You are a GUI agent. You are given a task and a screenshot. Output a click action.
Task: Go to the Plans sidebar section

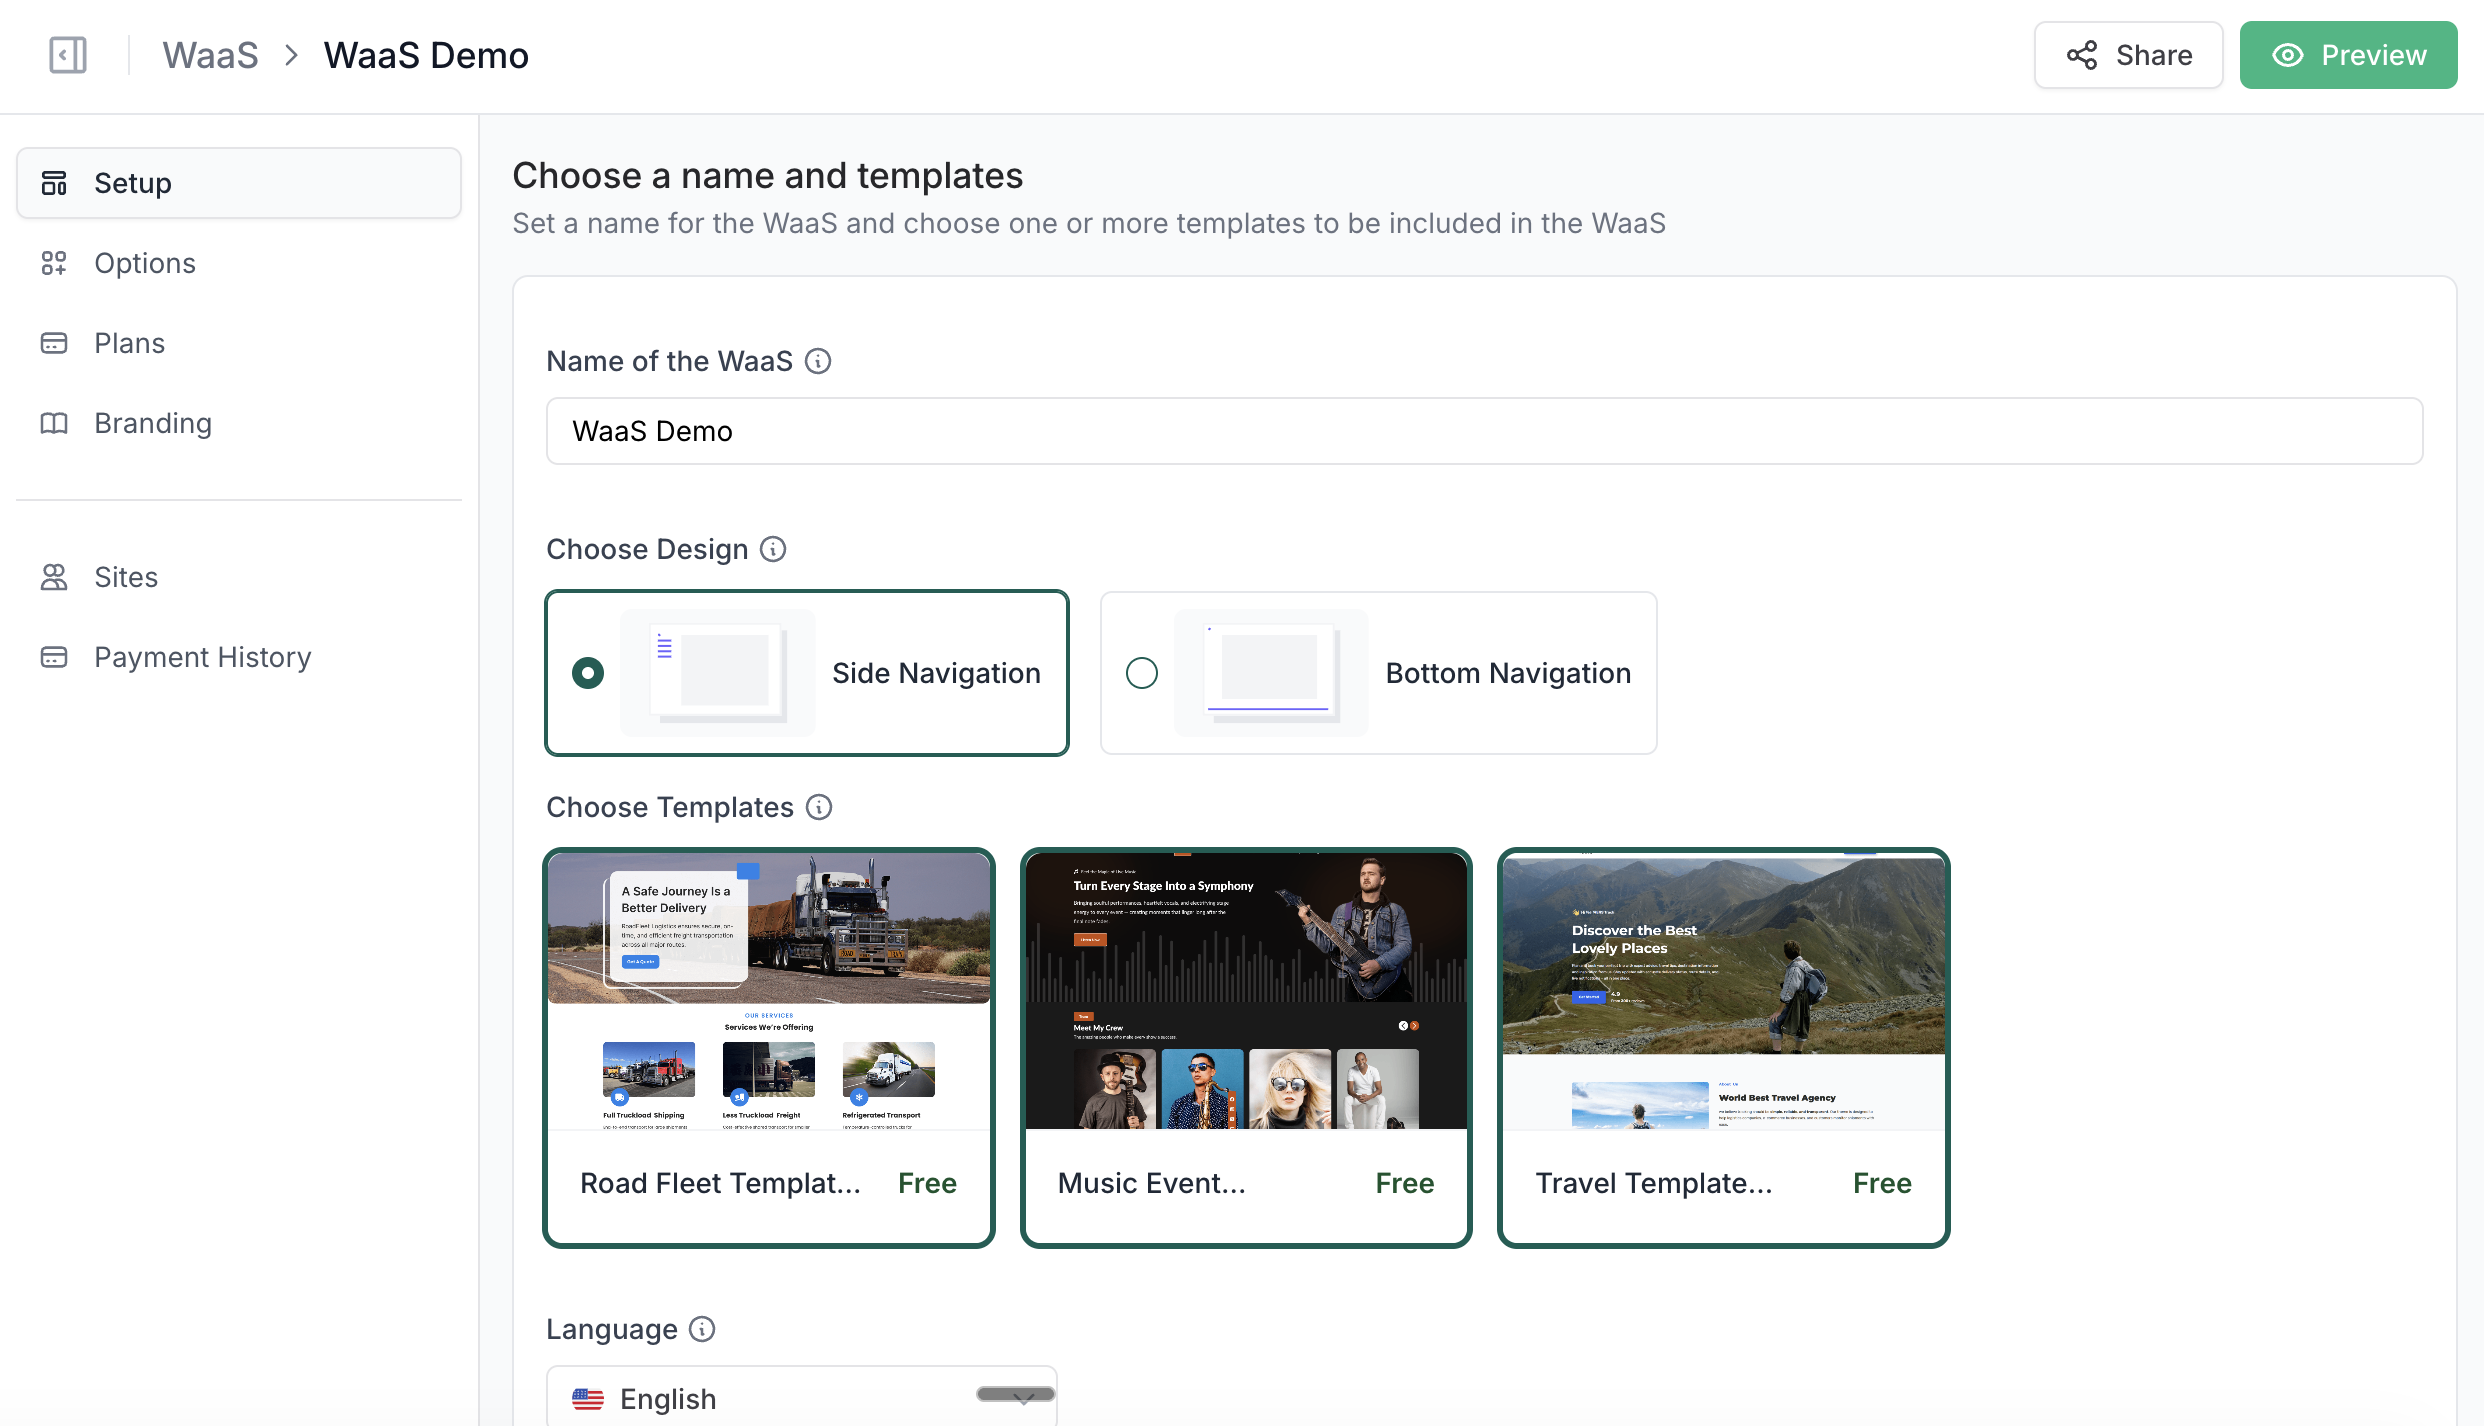(129, 343)
